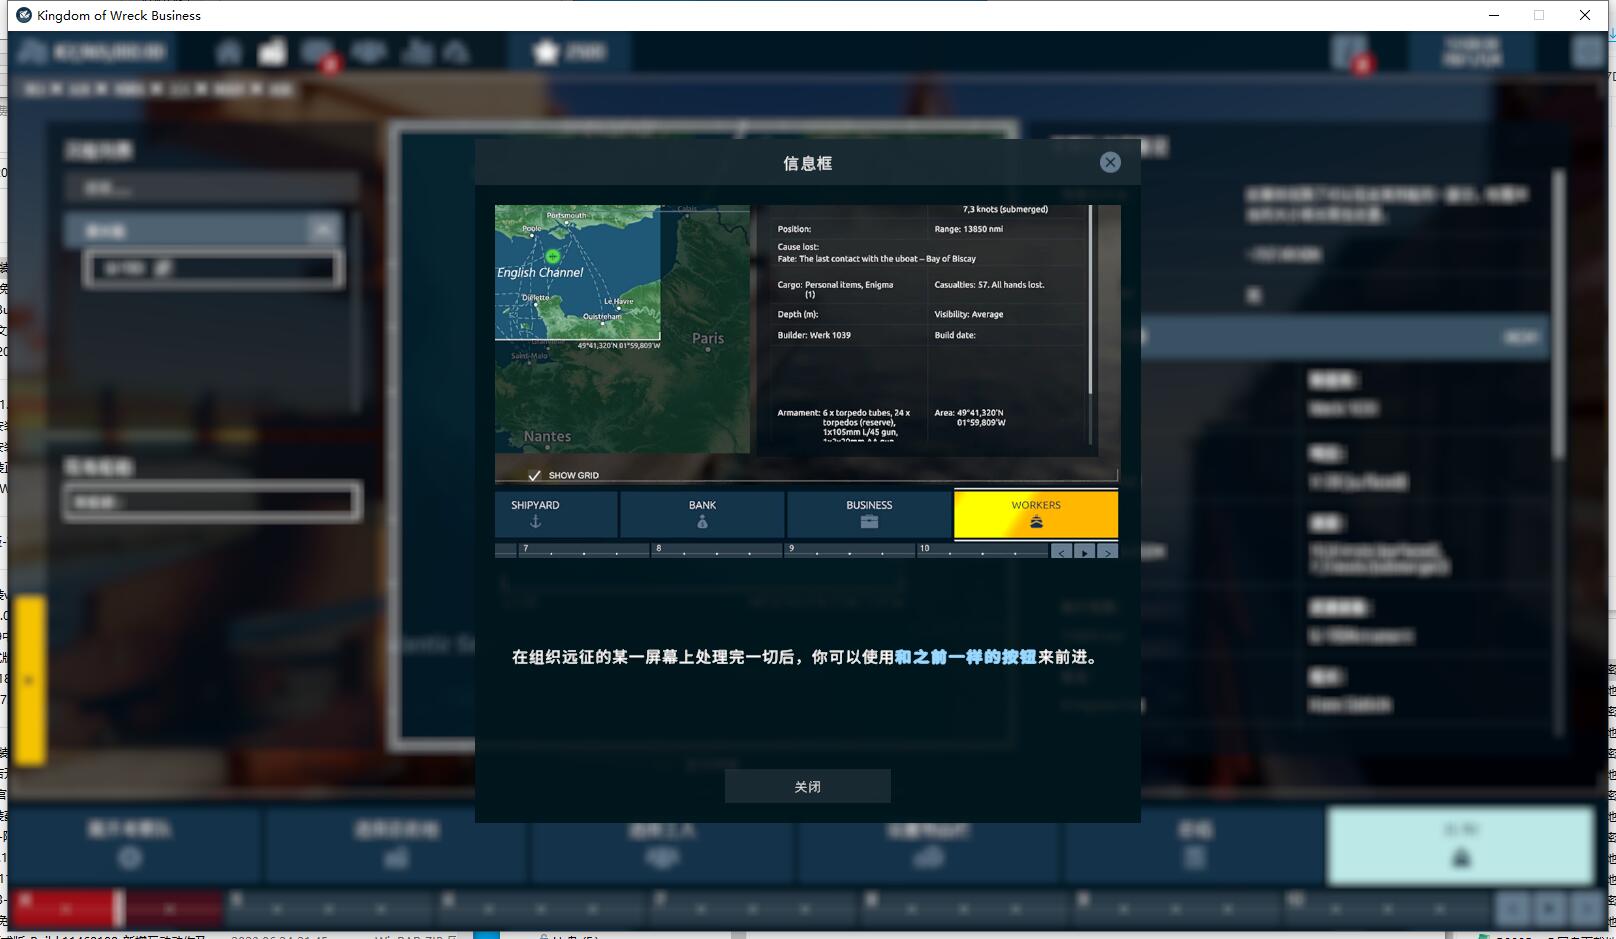This screenshot has height=939, width=1616.
Task: Click the bank money bag icon
Action: click(x=702, y=522)
